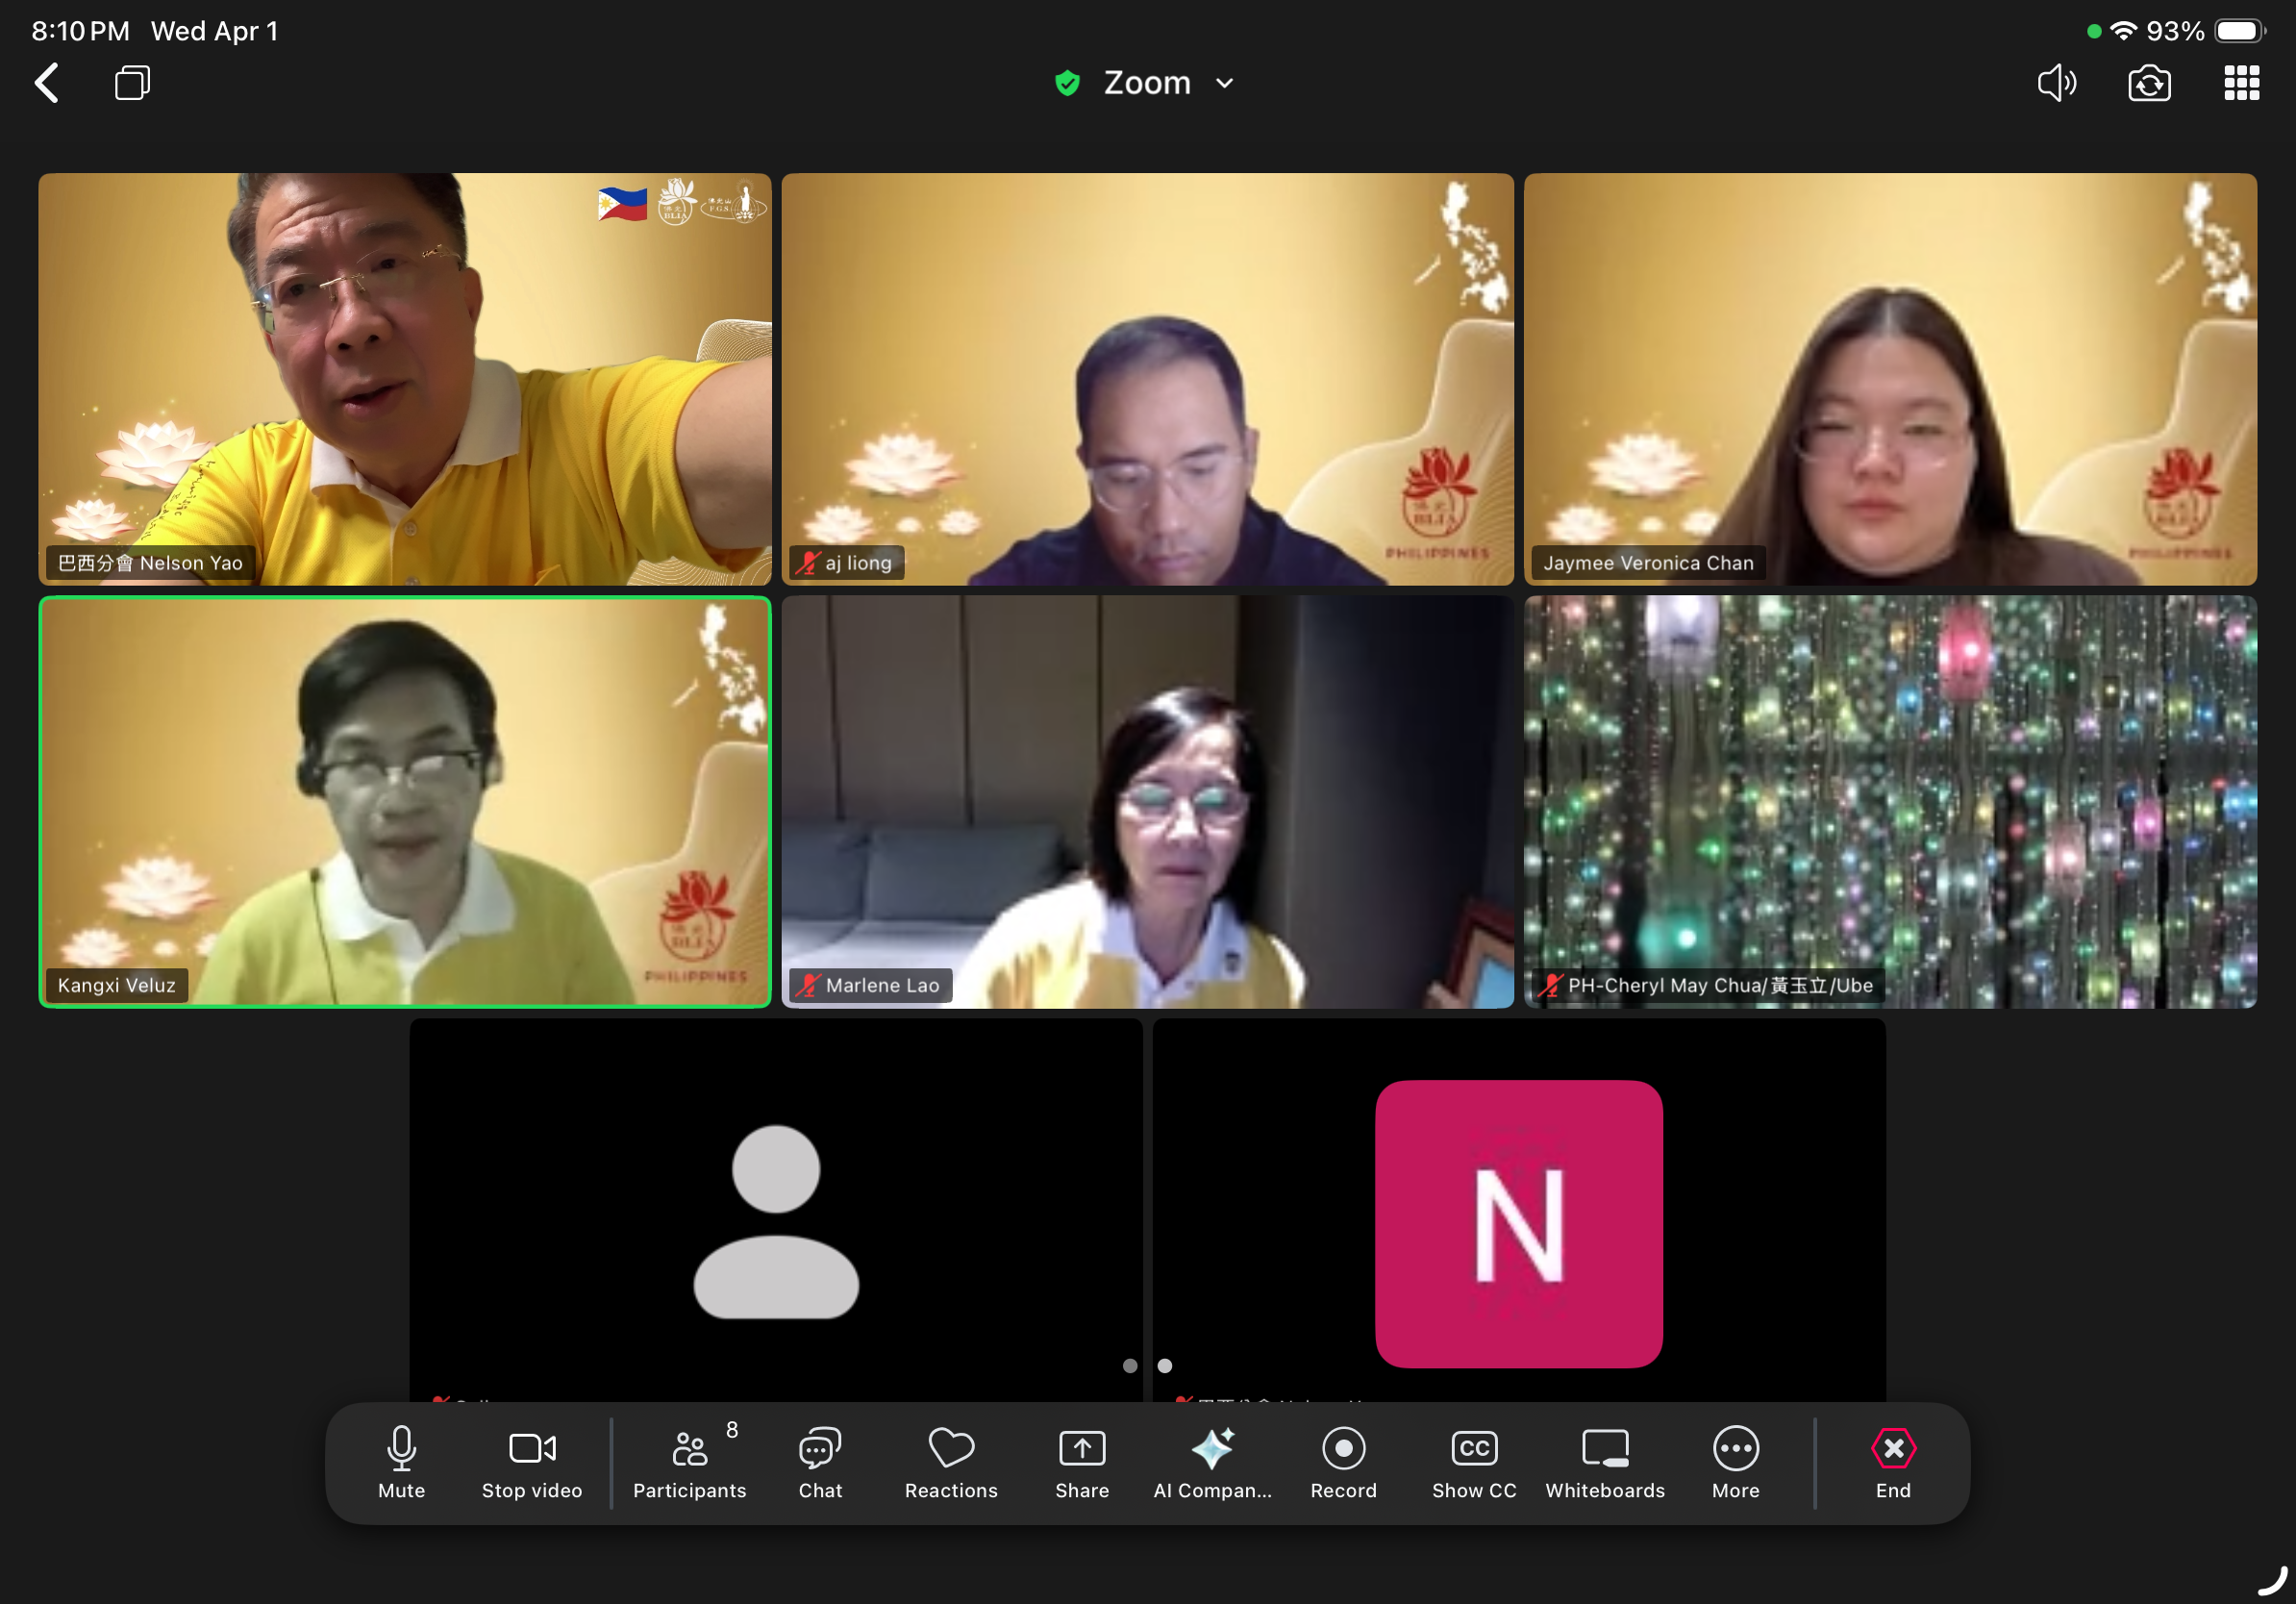Open the Reactions menu

[x=950, y=1461]
